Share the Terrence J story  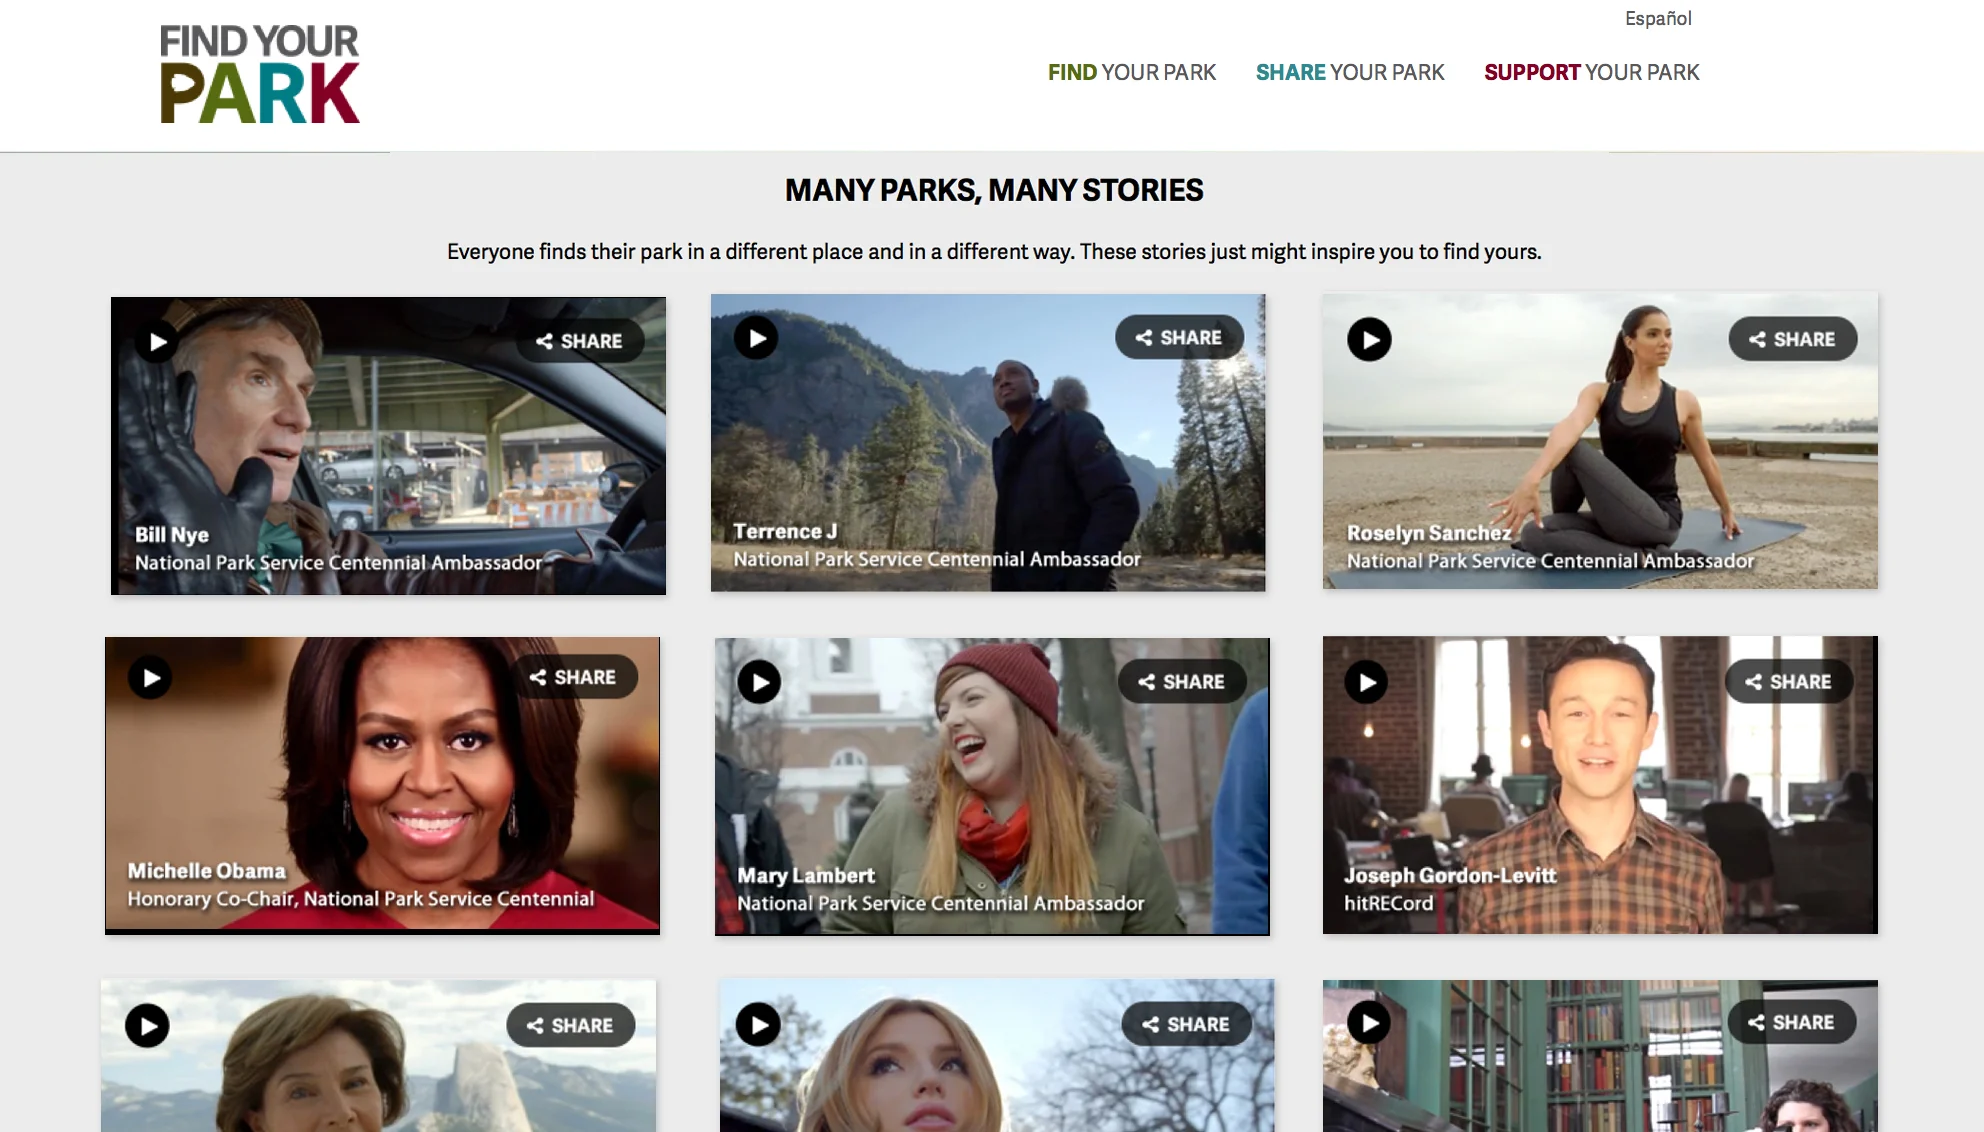pyautogui.click(x=1179, y=338)
